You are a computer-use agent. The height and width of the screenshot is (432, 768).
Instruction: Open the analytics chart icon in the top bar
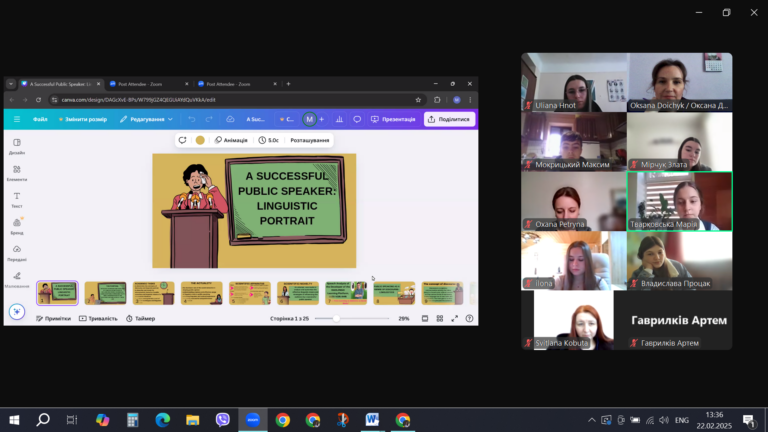339,119
